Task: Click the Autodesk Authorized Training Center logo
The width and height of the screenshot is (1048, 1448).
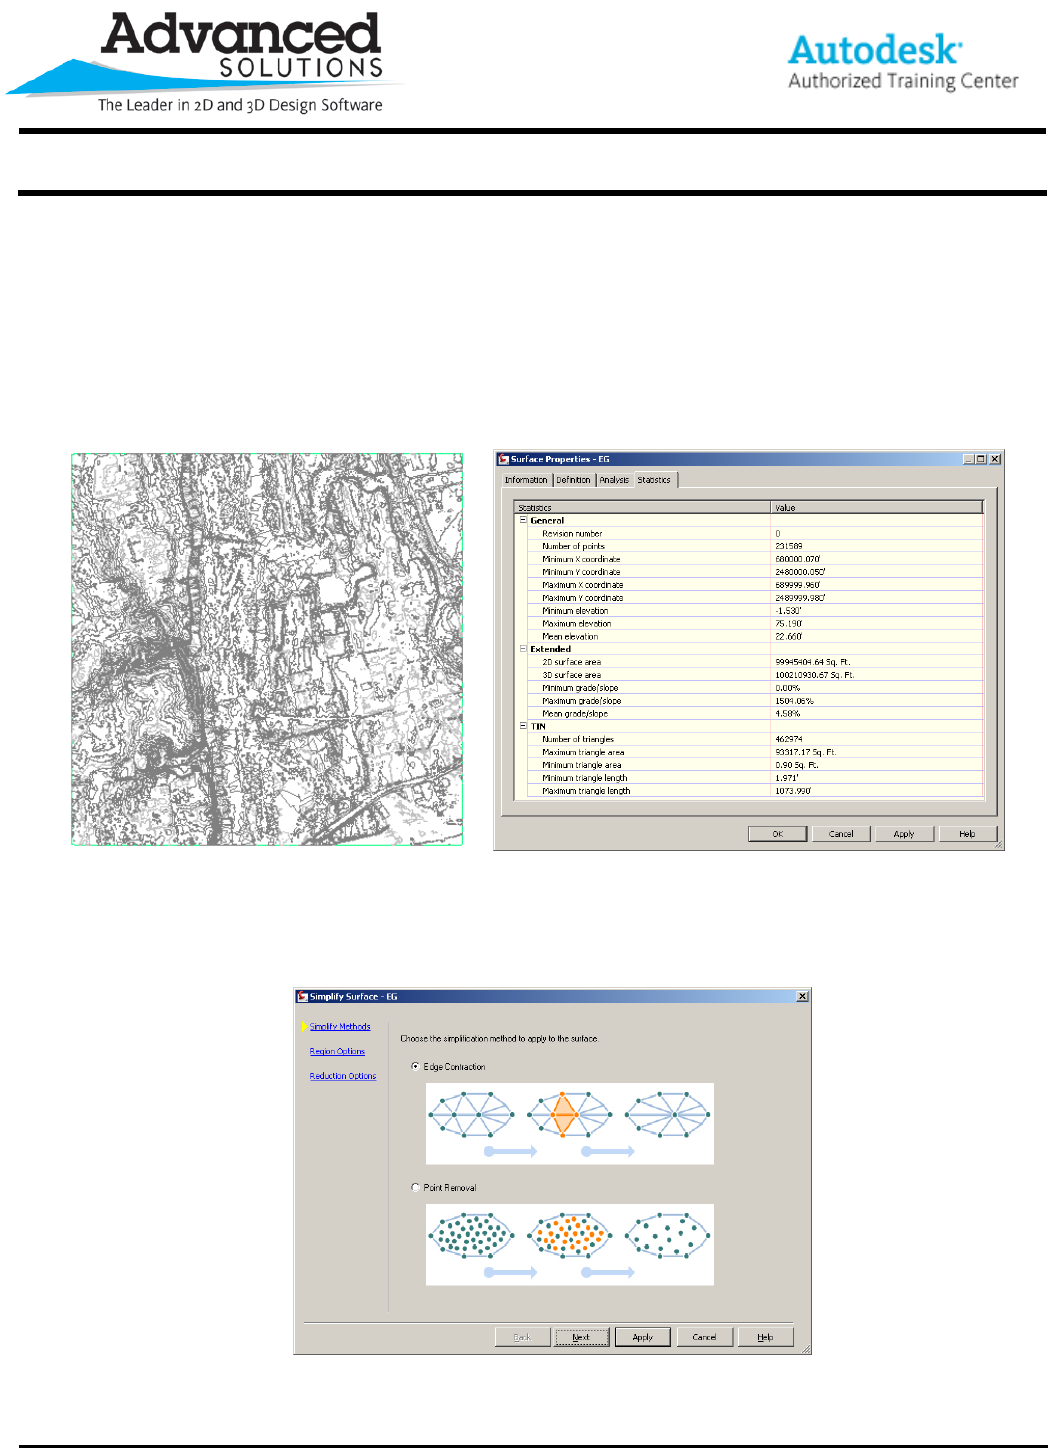Action: coord(903,62)
